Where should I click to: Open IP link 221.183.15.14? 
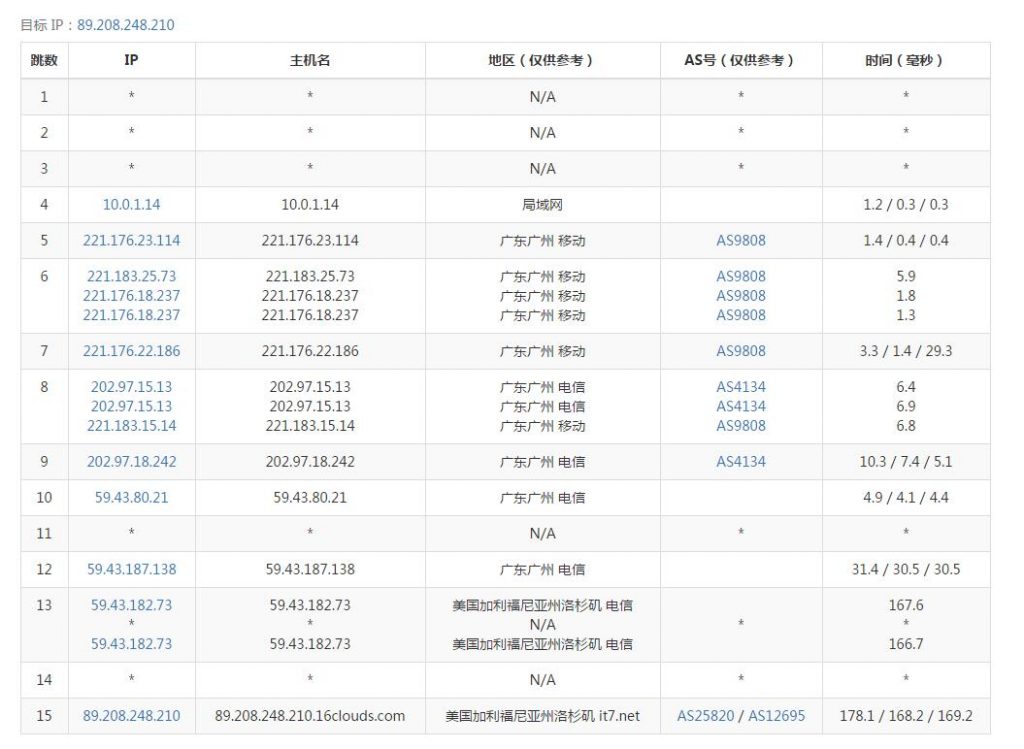coord(131,425)
